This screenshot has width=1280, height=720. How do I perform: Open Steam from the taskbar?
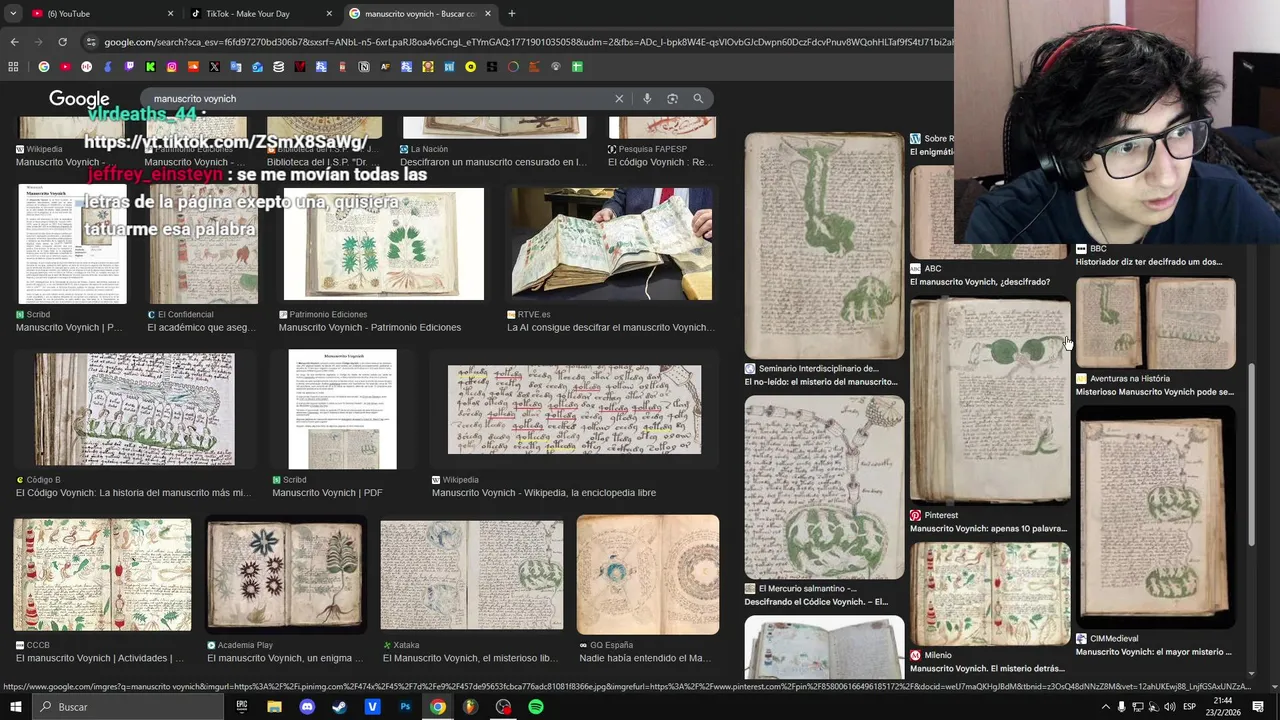[x=339, y=707]
